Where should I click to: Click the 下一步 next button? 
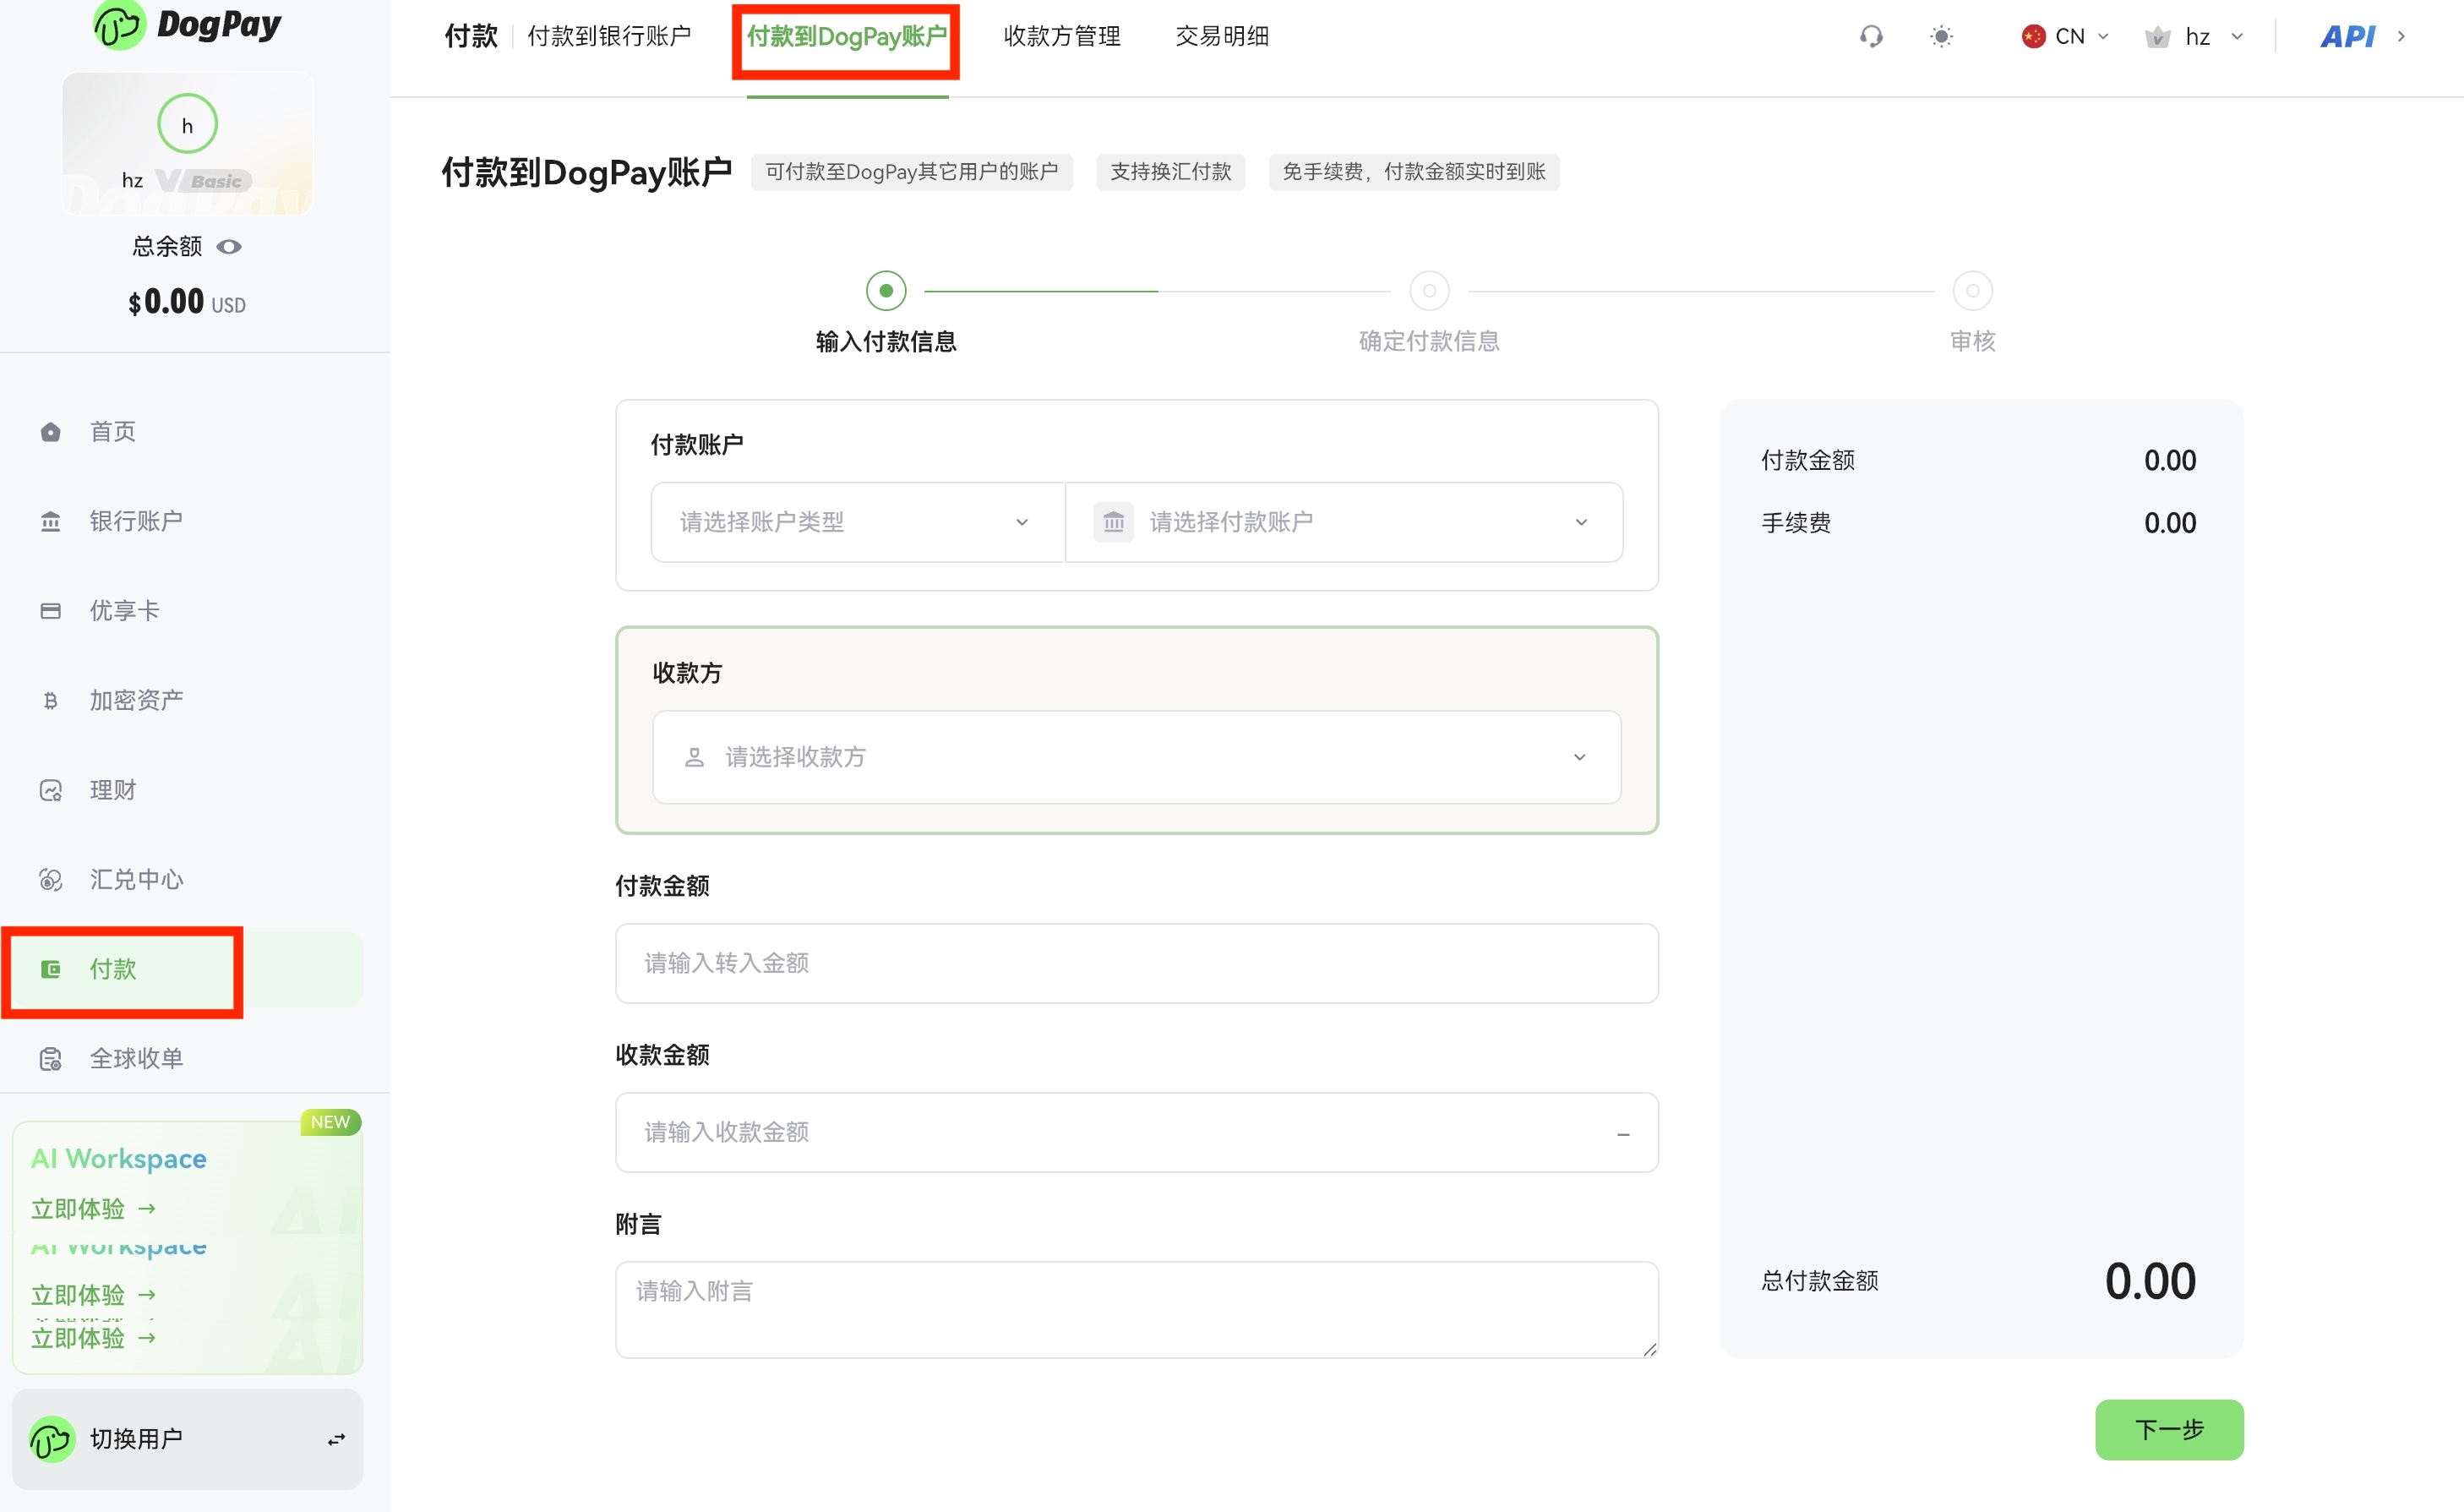[x=2169, y=1429]
